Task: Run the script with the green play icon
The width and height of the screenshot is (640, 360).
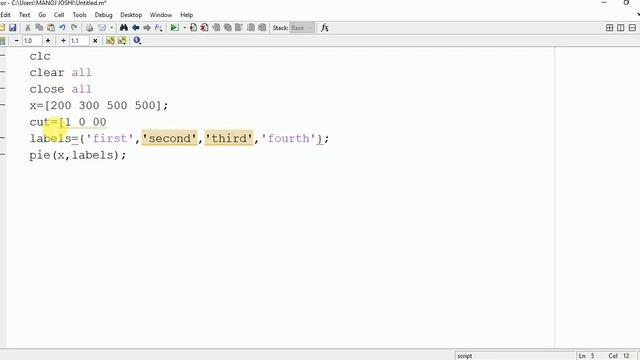Action: [x=174, y=28]
